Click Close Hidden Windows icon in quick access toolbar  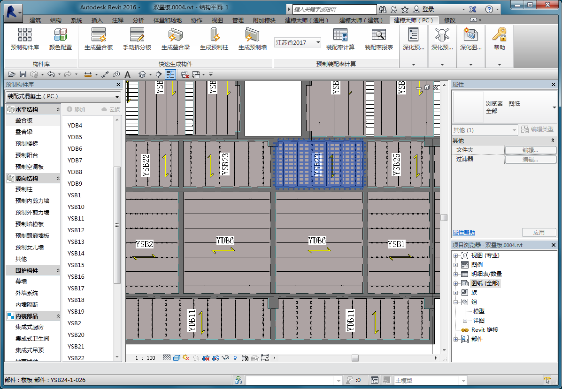click(185, 75)
